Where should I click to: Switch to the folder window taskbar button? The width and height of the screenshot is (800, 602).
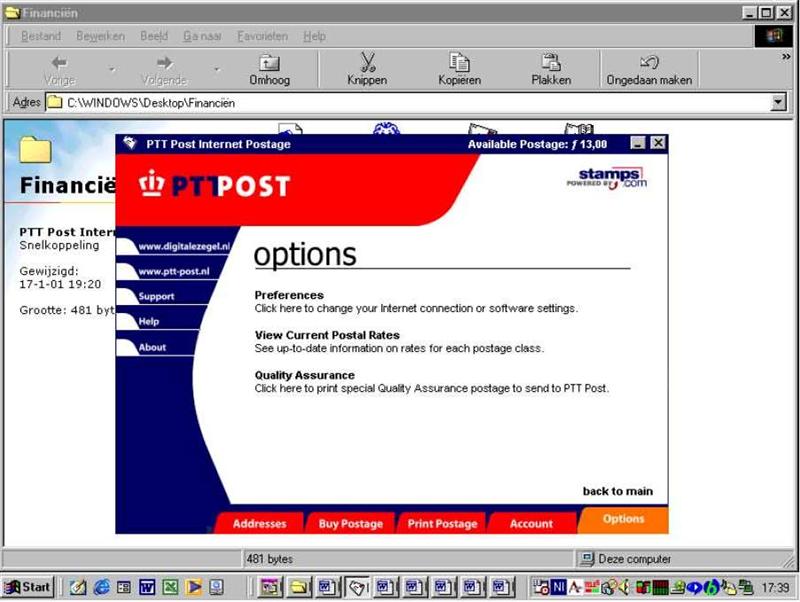click(298, 587)
